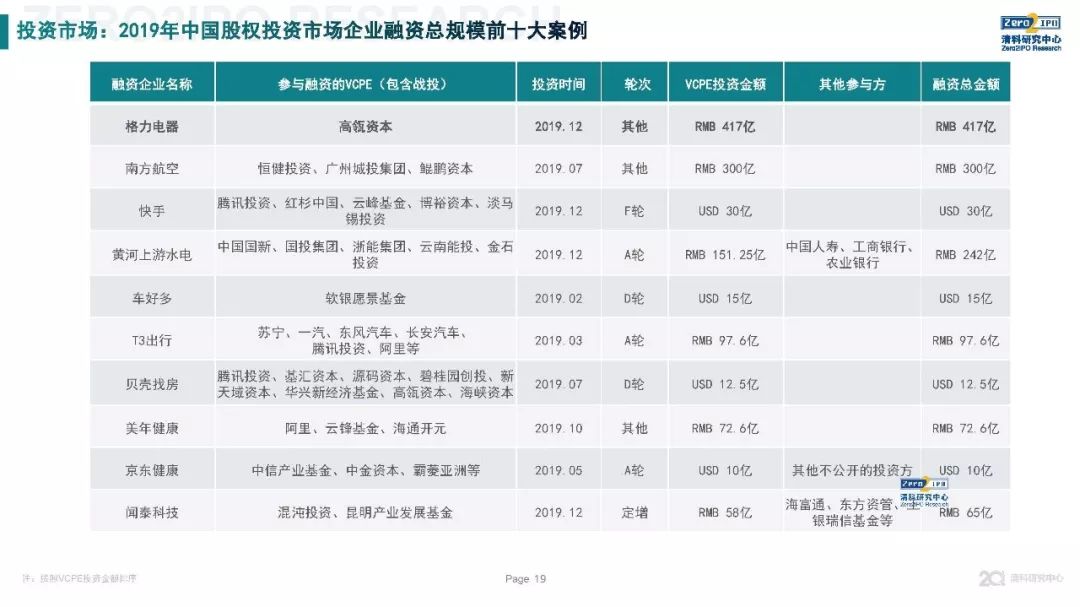Click the 中信产业基金、中金资本 investors cell
1080x607 pixels.
[365, 470]
